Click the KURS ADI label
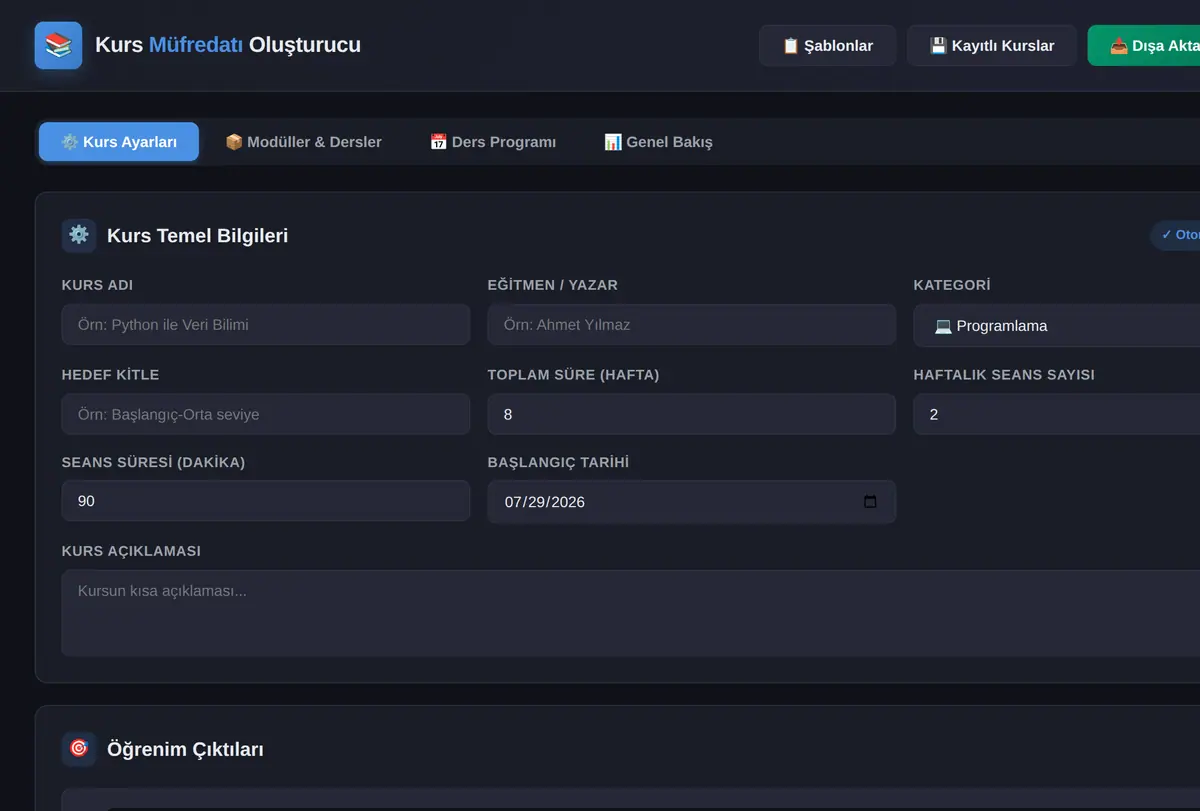Image resolution: width=1200 pixels, height=811 pixels. pos(97,285)
